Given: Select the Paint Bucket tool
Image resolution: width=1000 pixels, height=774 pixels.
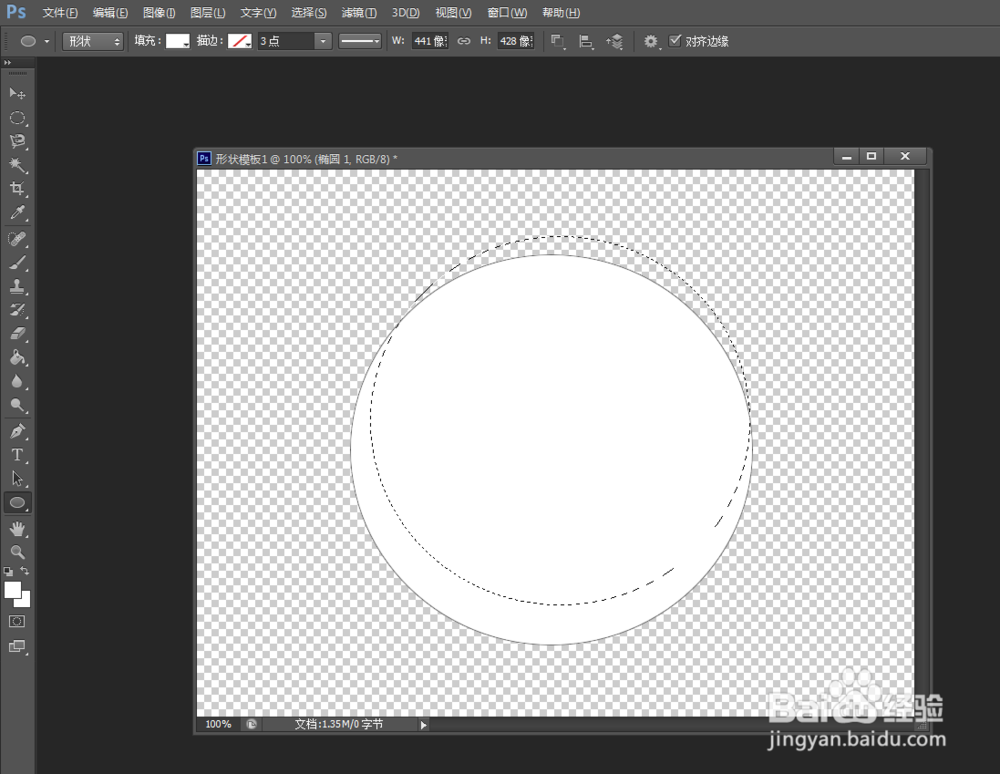Looking at the screenshot, I should pos(17,358).
